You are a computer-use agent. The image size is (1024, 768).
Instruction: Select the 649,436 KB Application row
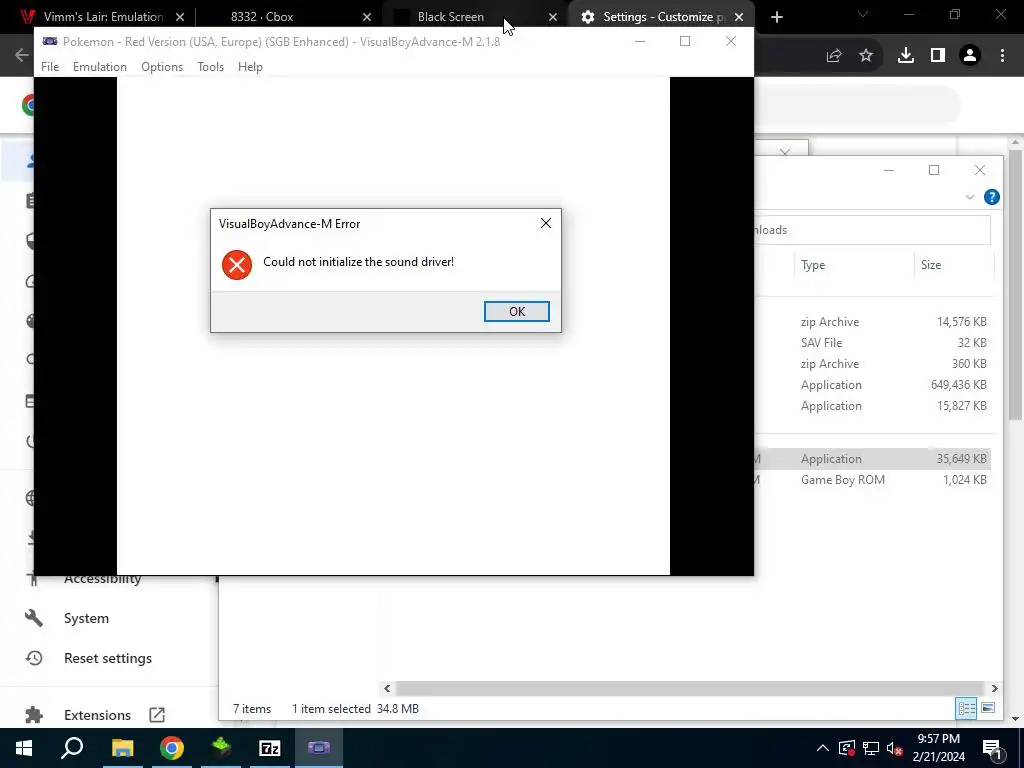[872, 385]
